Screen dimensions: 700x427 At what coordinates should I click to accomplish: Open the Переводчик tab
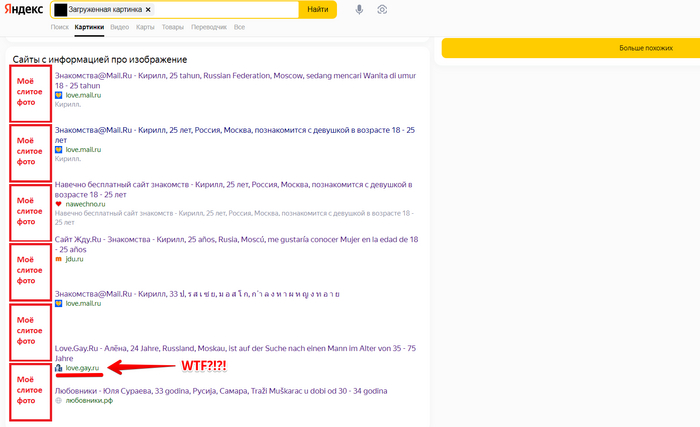[209, 27]
